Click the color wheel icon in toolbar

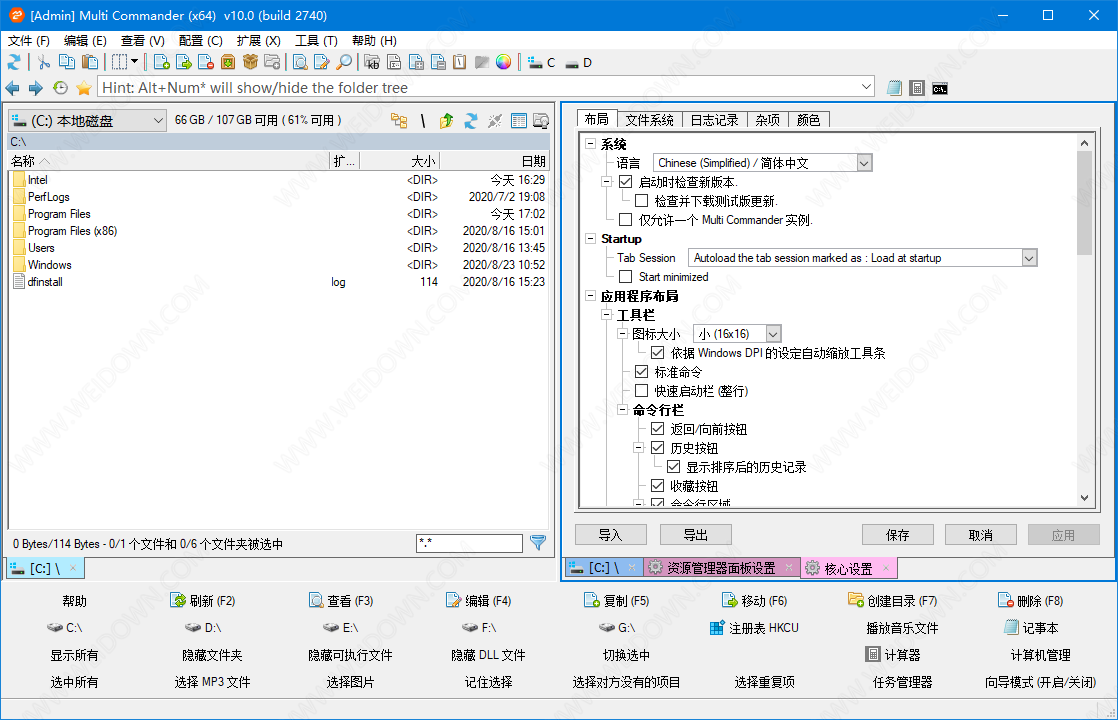[x=503, y=62]
